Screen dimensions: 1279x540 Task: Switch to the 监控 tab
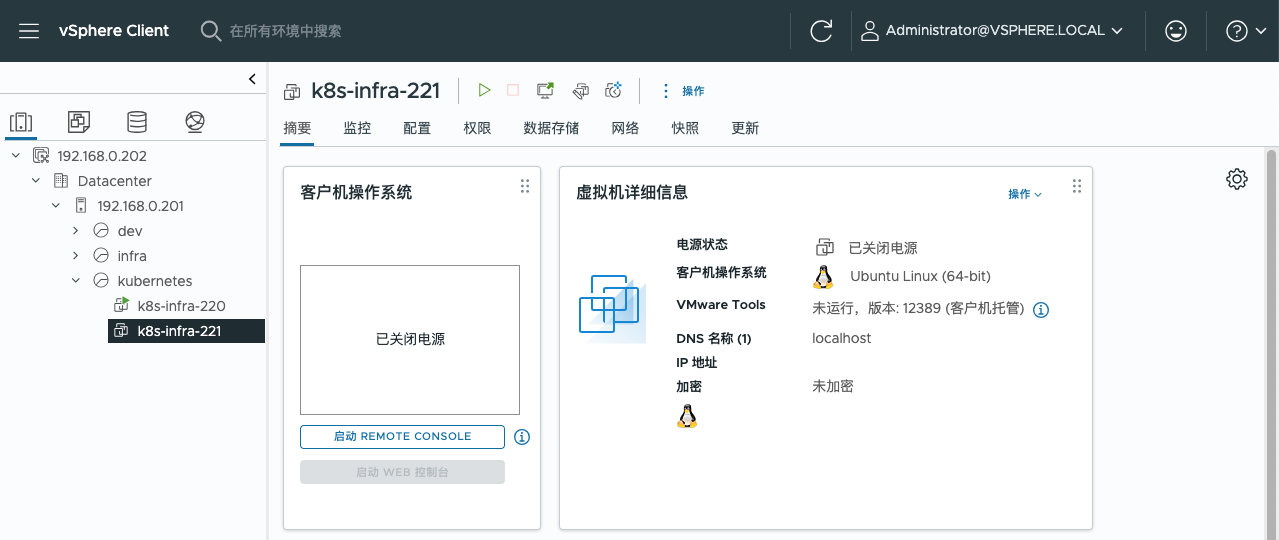[357, 128]
